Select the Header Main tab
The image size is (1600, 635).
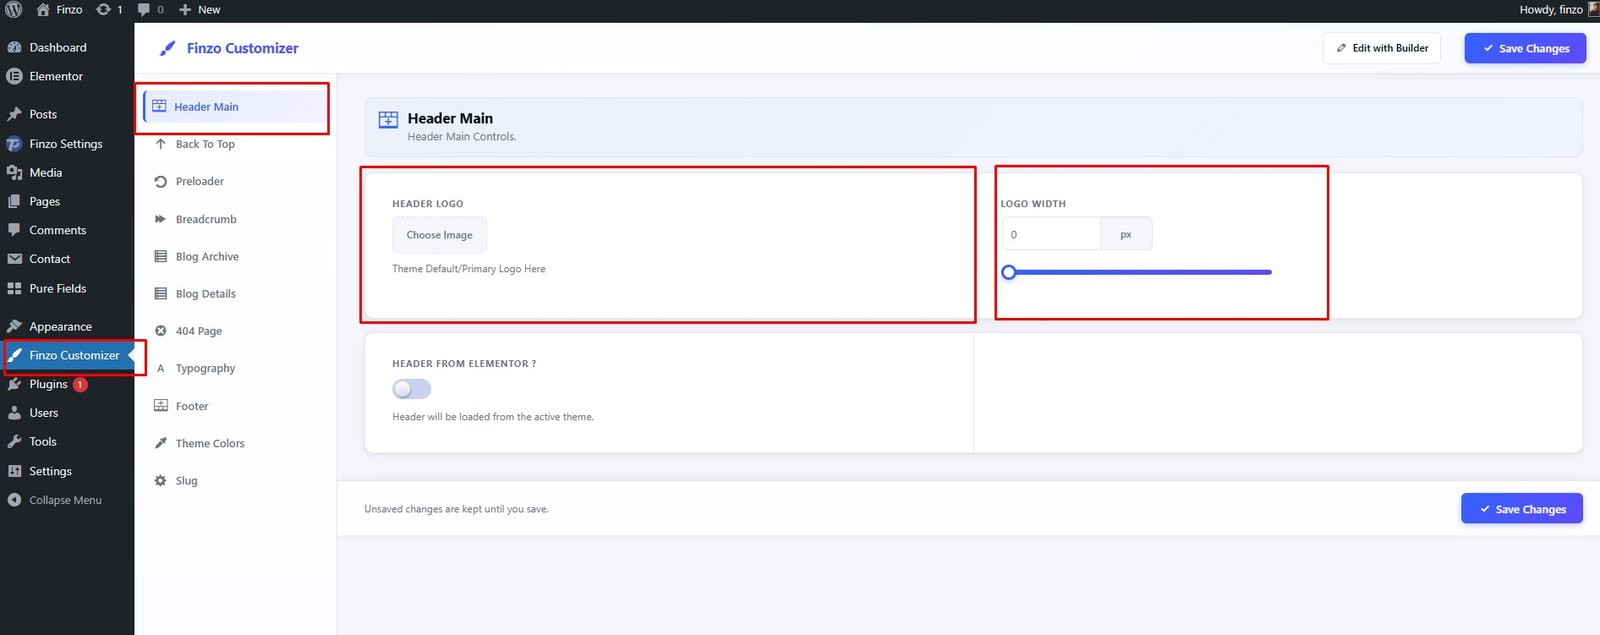pyautogui.click(x=235, y=107)
